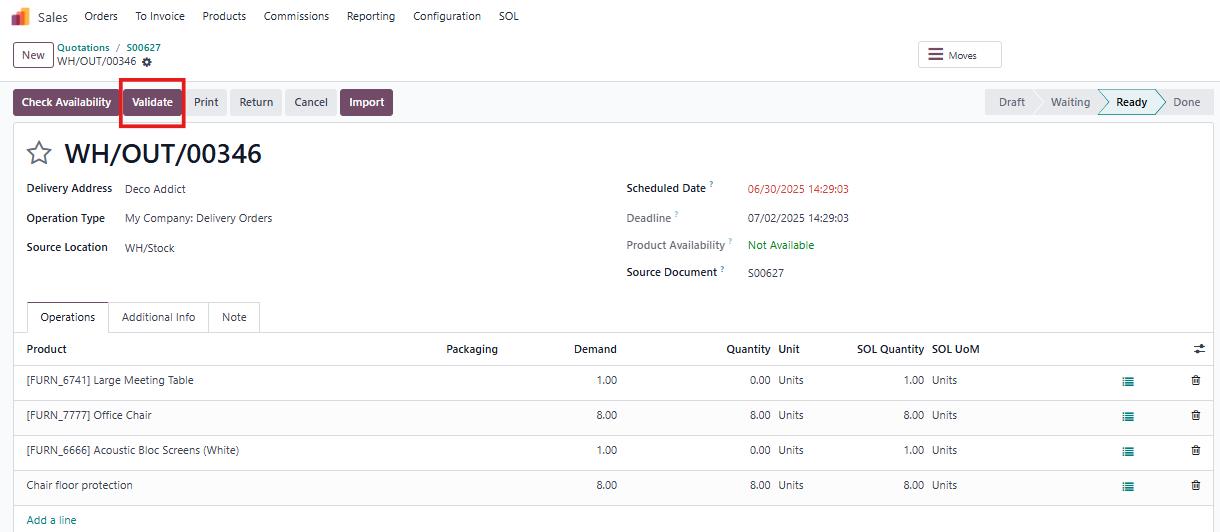Screen dimensions: 1220x532
Task: Switch to the Additional Info tab
Action: point(158,317)
